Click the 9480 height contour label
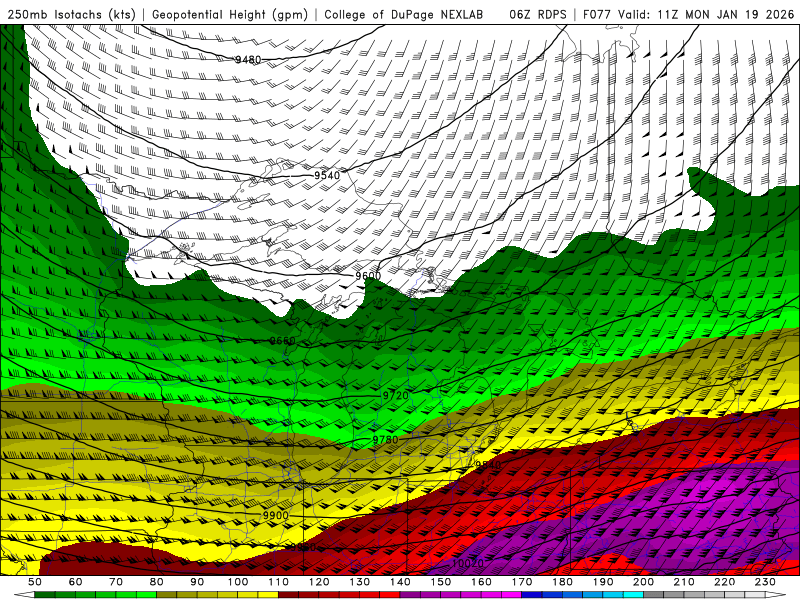 pos(248,60)
